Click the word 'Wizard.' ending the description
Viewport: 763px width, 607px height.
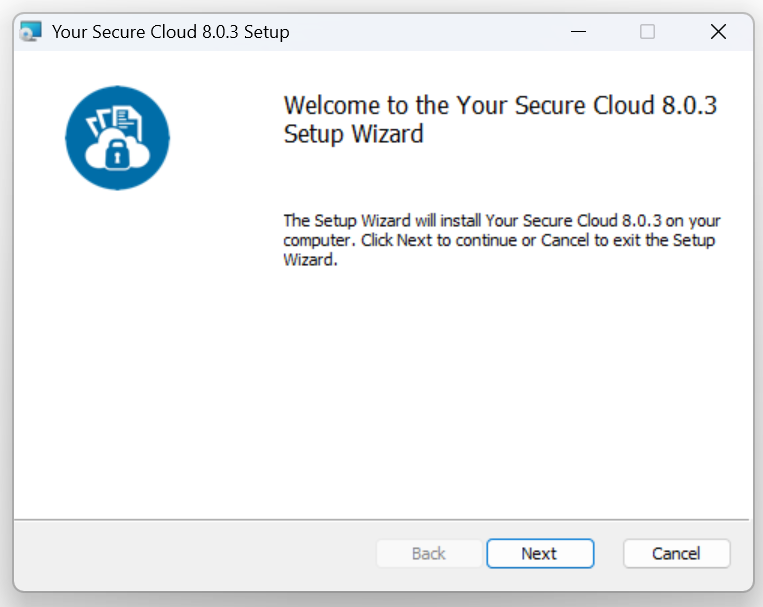click(x=310, y=260)
